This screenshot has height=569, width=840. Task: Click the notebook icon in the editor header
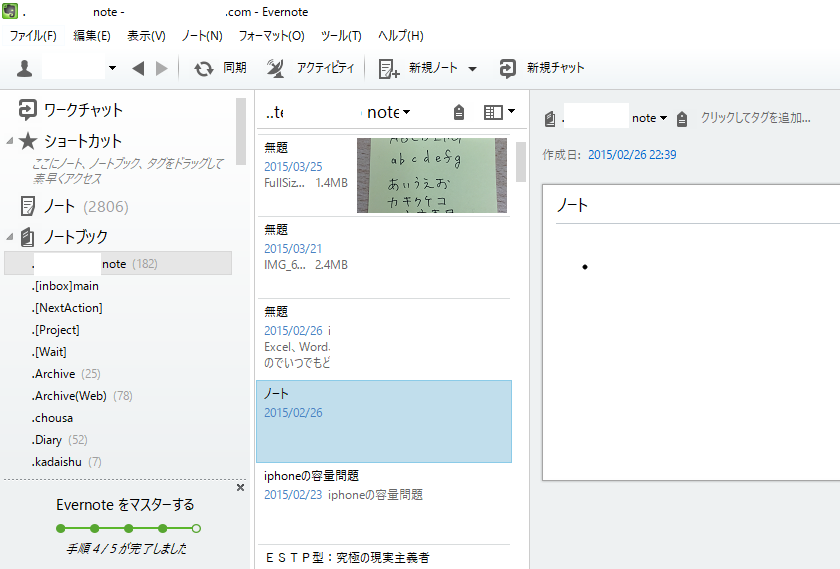[550, 119]
